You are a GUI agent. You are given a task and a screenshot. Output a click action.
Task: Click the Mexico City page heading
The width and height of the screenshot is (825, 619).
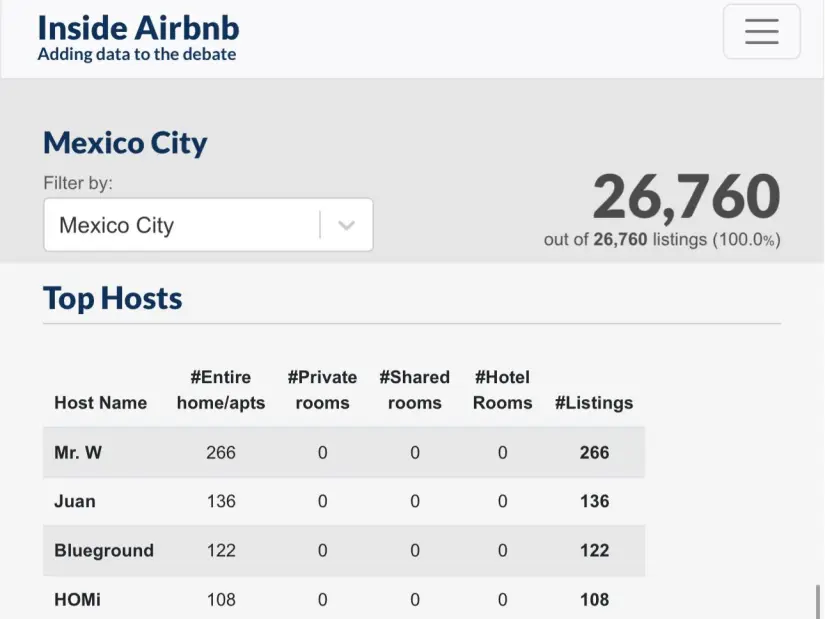click(125, 143)
